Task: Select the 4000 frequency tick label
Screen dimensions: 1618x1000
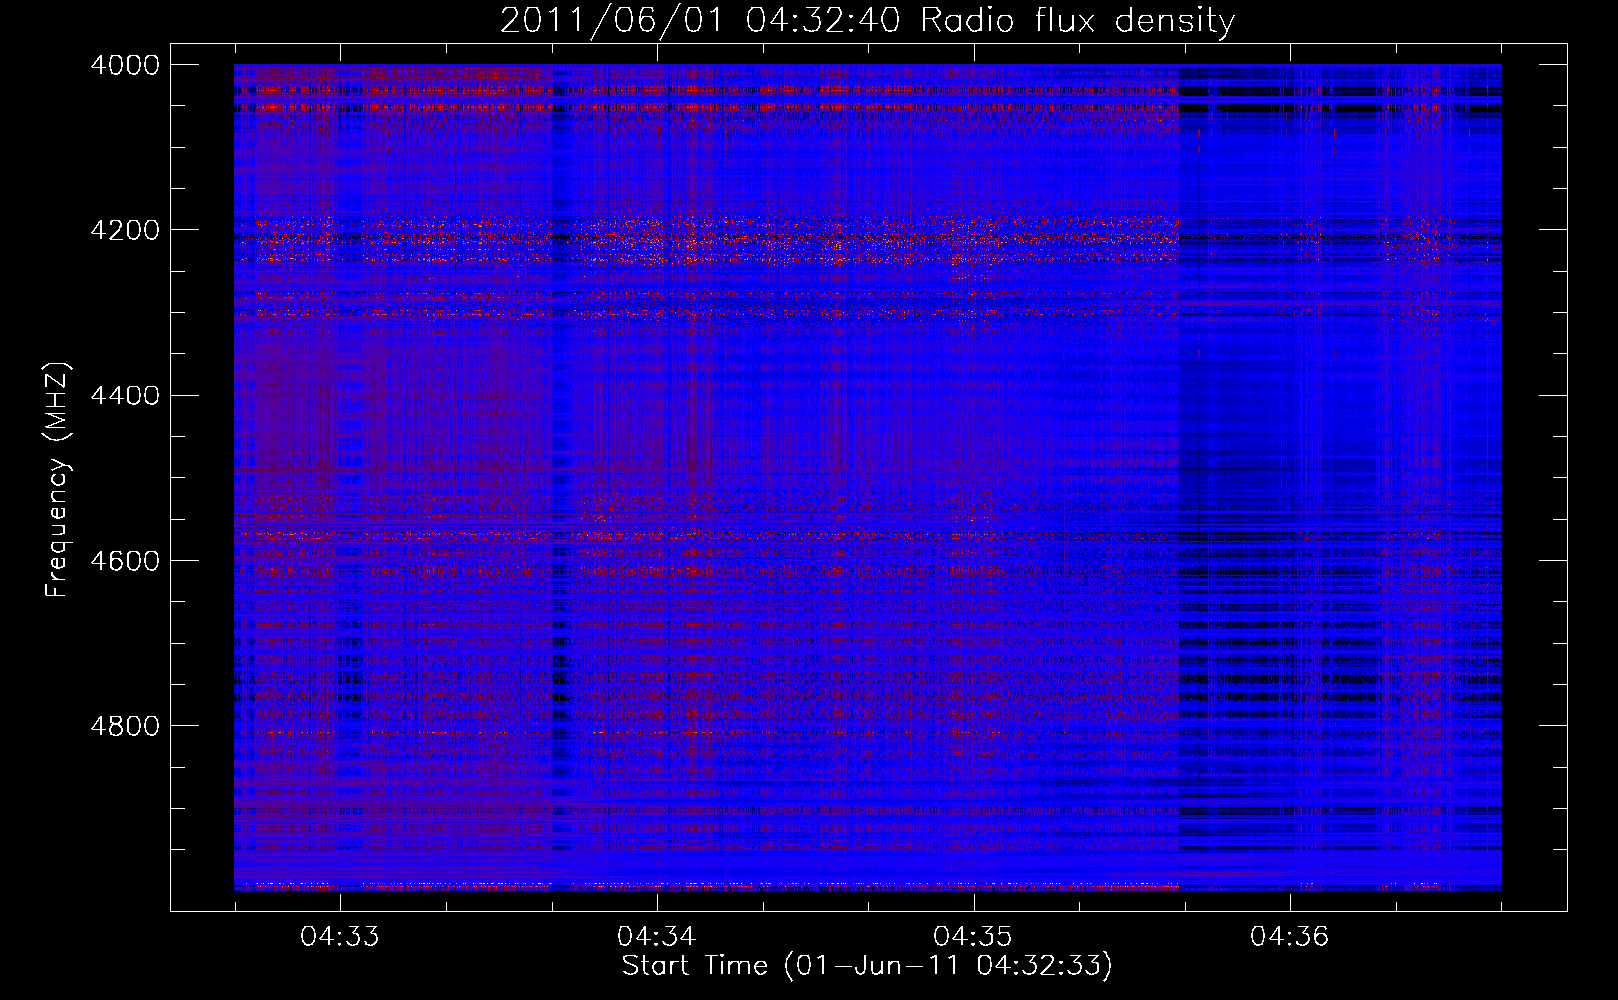Action: 125,65
